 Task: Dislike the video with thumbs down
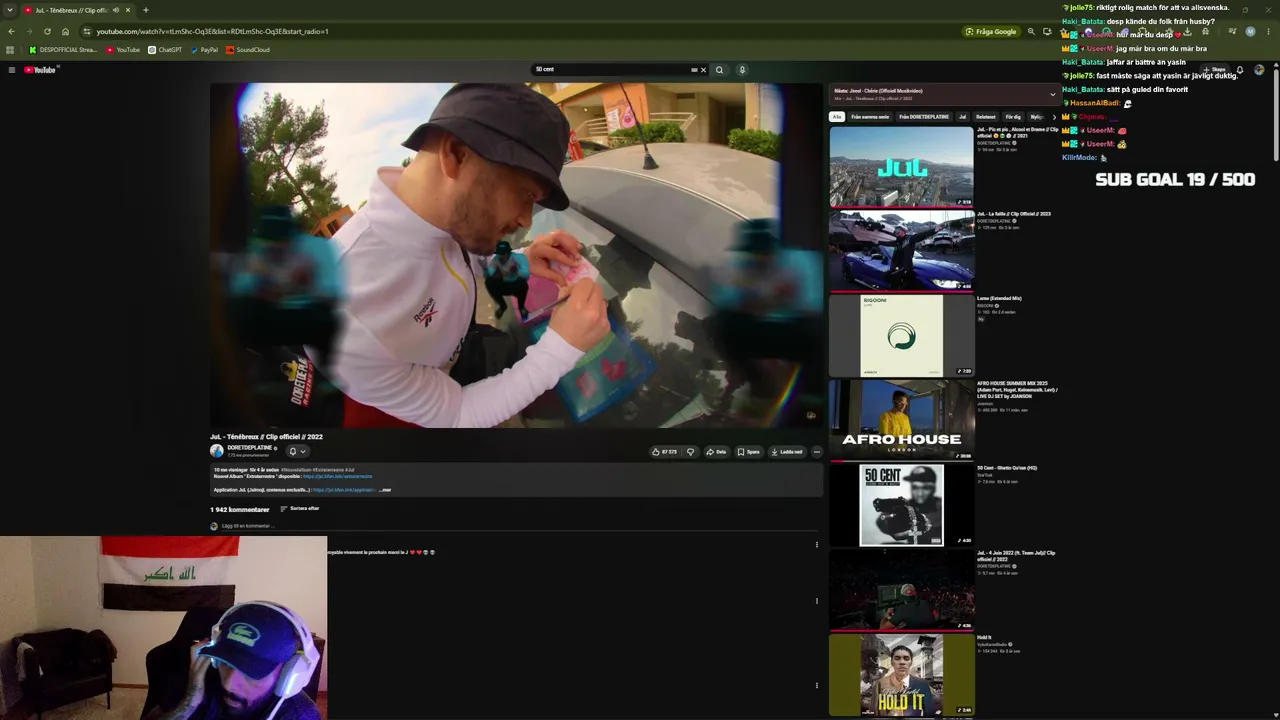[690, 452]
